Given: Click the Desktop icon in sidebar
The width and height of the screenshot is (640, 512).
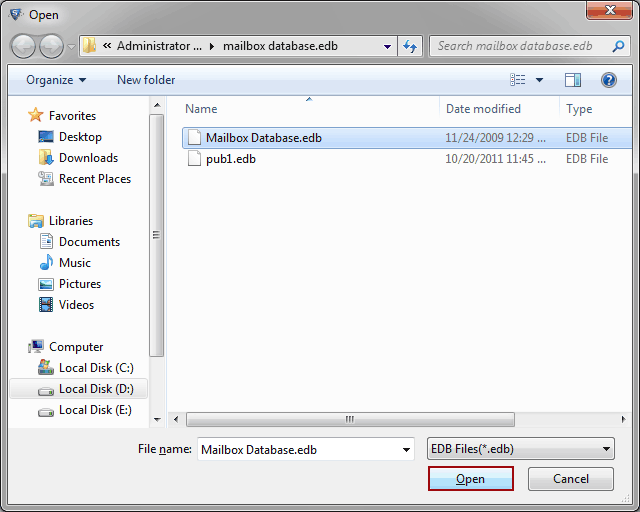Looking at the screenshot, I should (x=46, y=136).
